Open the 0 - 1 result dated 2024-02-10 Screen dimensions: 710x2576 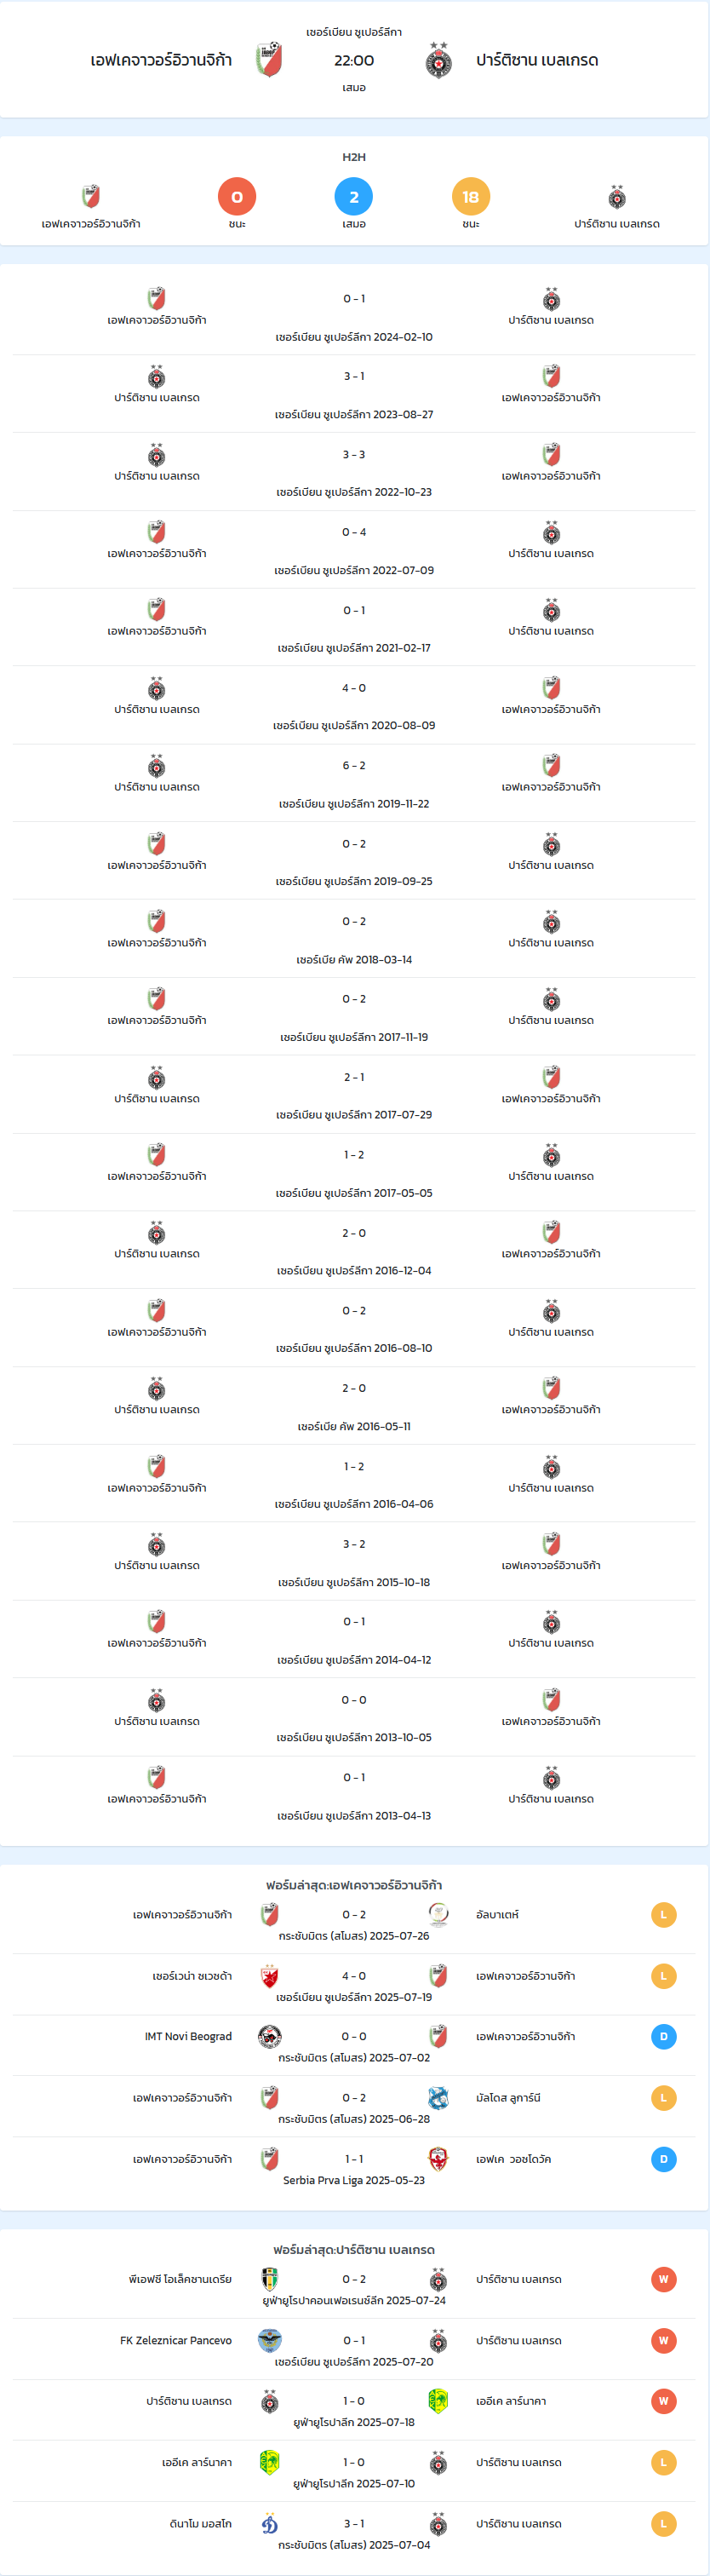[x=354, y=317]
